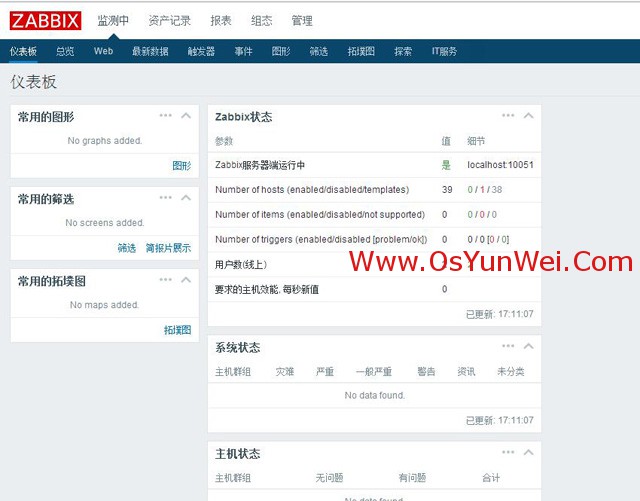Click the 用户数(线上) row label
This screenshot has height=501, width=640.
click(241, 265)
